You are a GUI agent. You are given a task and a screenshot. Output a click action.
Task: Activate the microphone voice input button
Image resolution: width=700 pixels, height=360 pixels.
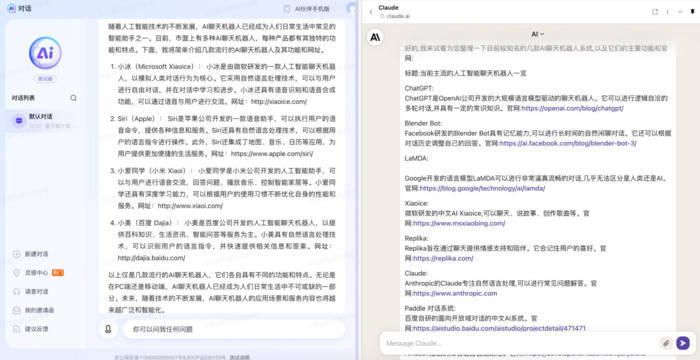click(108, 329)
